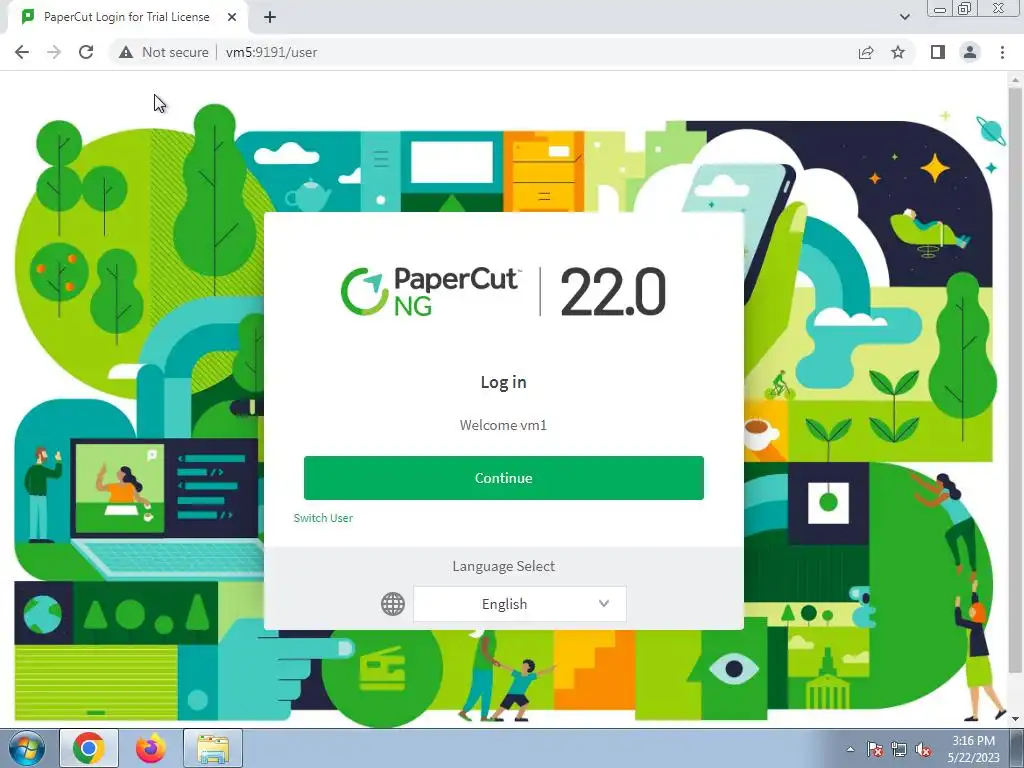Screen dimensions: 1024x768
Task: Close the PaperCut Login tab
Action: [232, 17]
